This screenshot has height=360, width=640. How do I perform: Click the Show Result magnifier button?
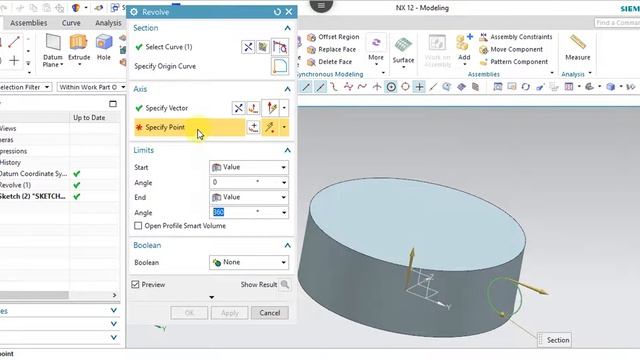[x=285, y=284]
